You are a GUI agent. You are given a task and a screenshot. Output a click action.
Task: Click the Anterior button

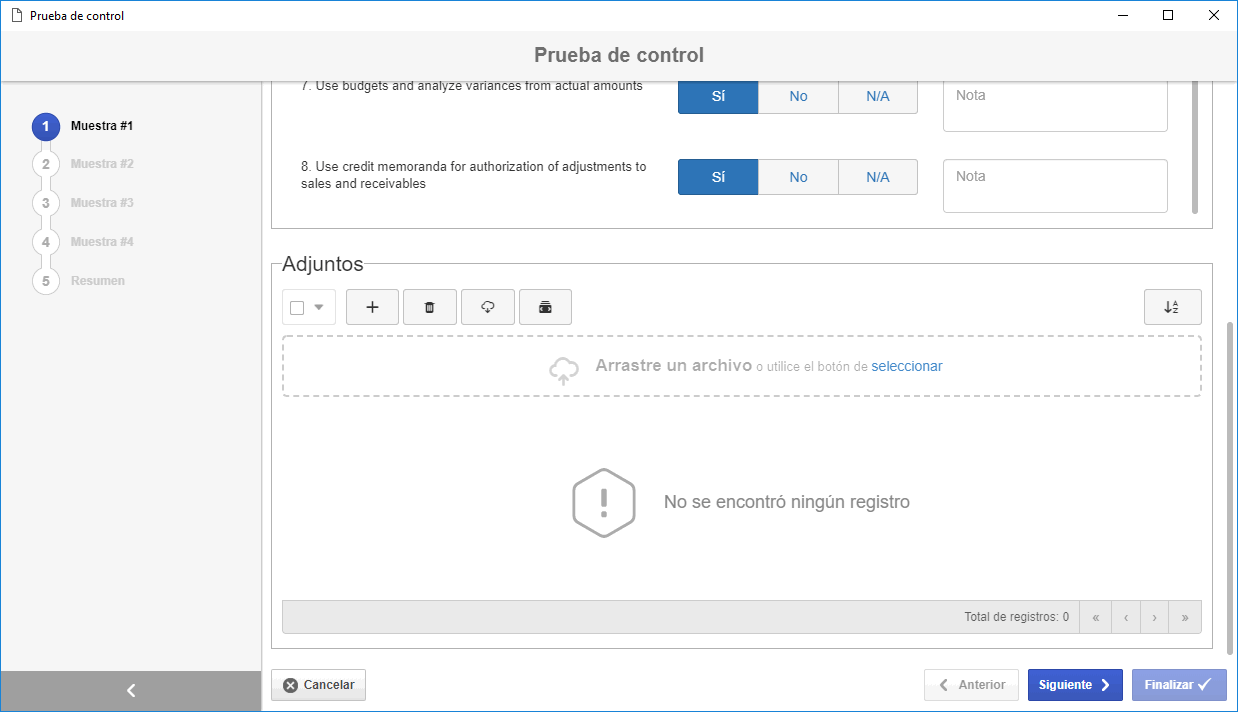tap(971, 685)
